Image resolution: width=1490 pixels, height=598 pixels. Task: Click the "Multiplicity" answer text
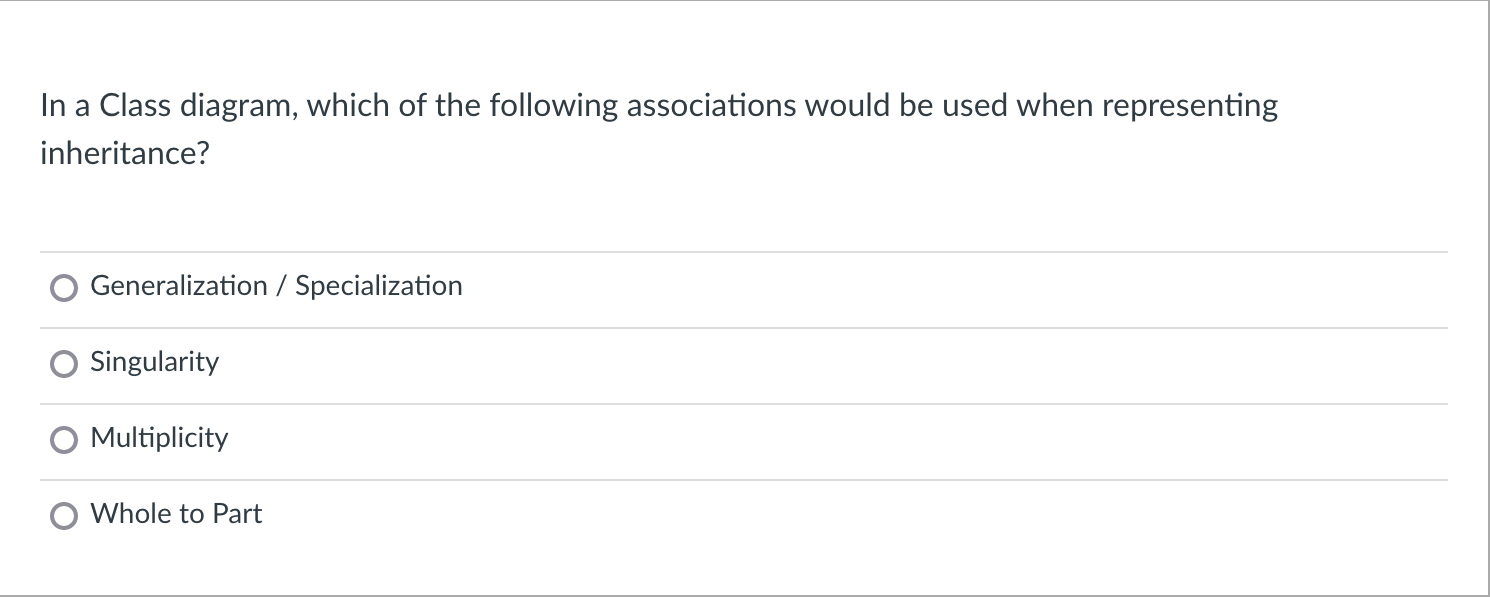(159, 438)
